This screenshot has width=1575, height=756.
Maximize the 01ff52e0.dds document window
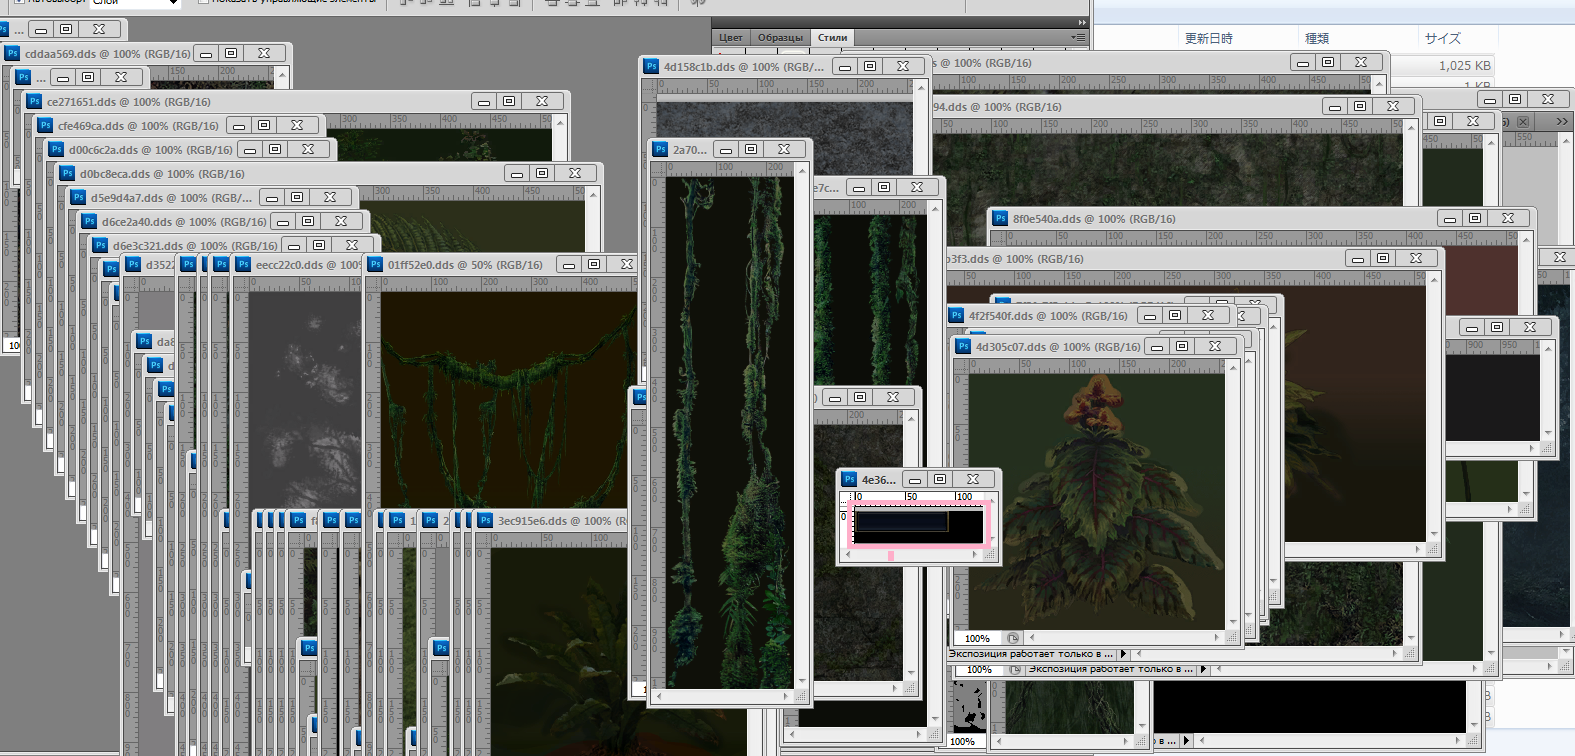(594, 265)
